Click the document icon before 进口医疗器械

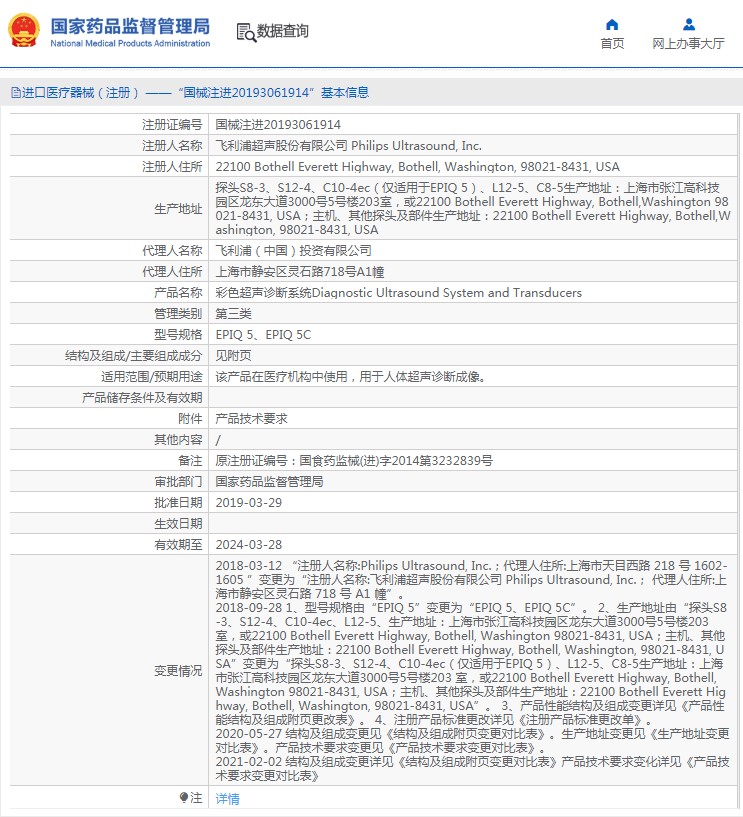point(16,93)
